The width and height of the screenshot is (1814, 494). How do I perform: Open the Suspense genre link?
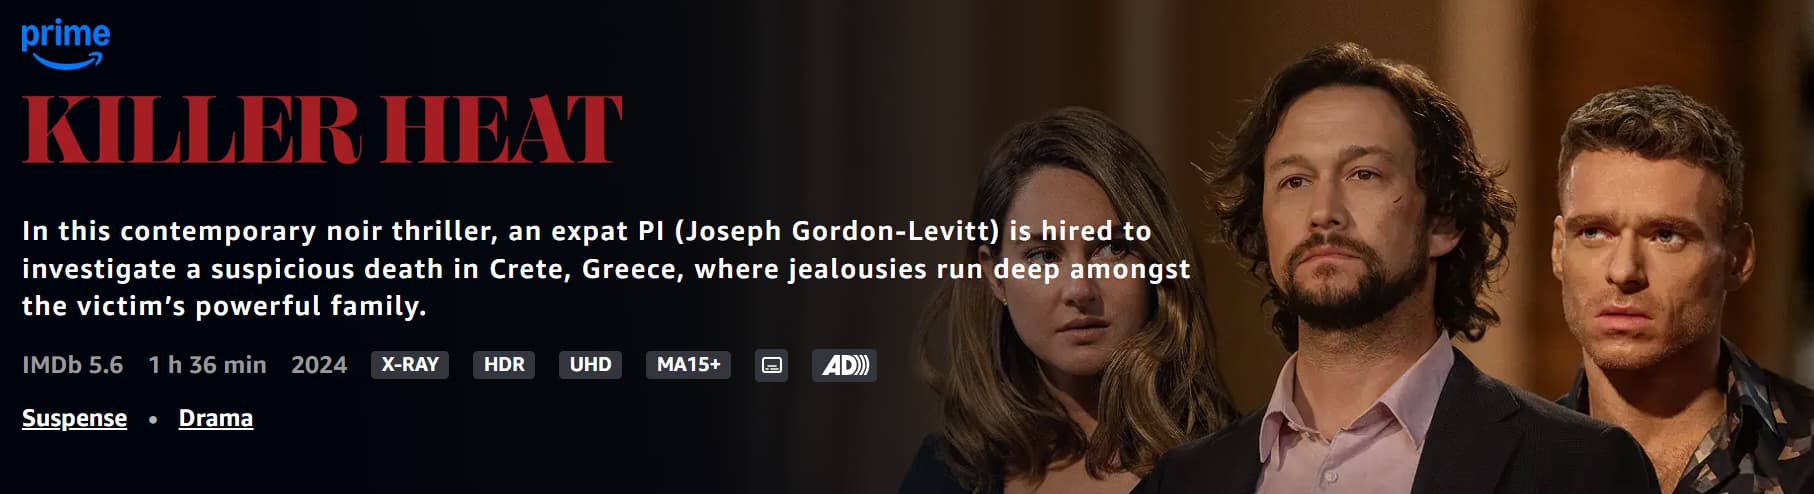coord(74,418)
